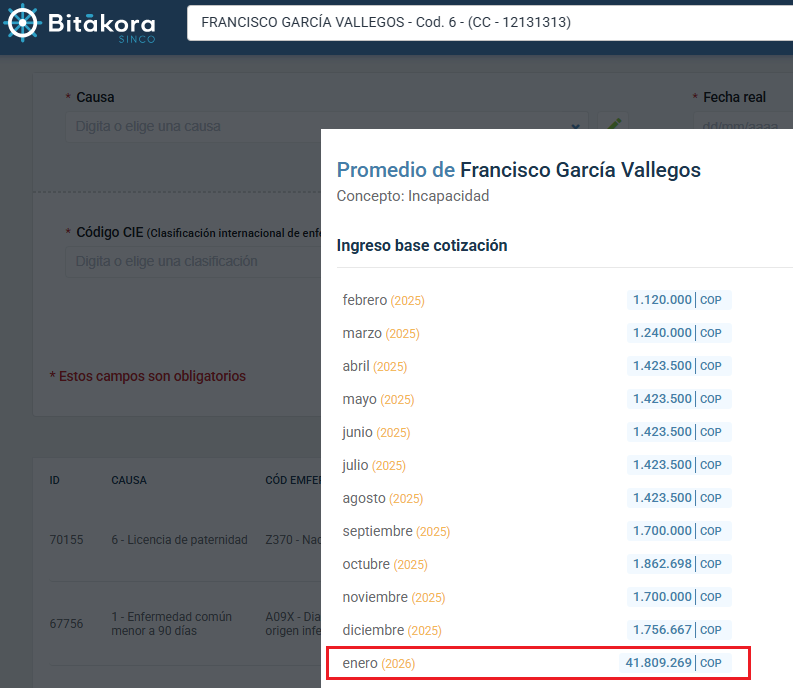Sort by the ID column header
This screenshot has height=688, width=793.
point(55,480)
